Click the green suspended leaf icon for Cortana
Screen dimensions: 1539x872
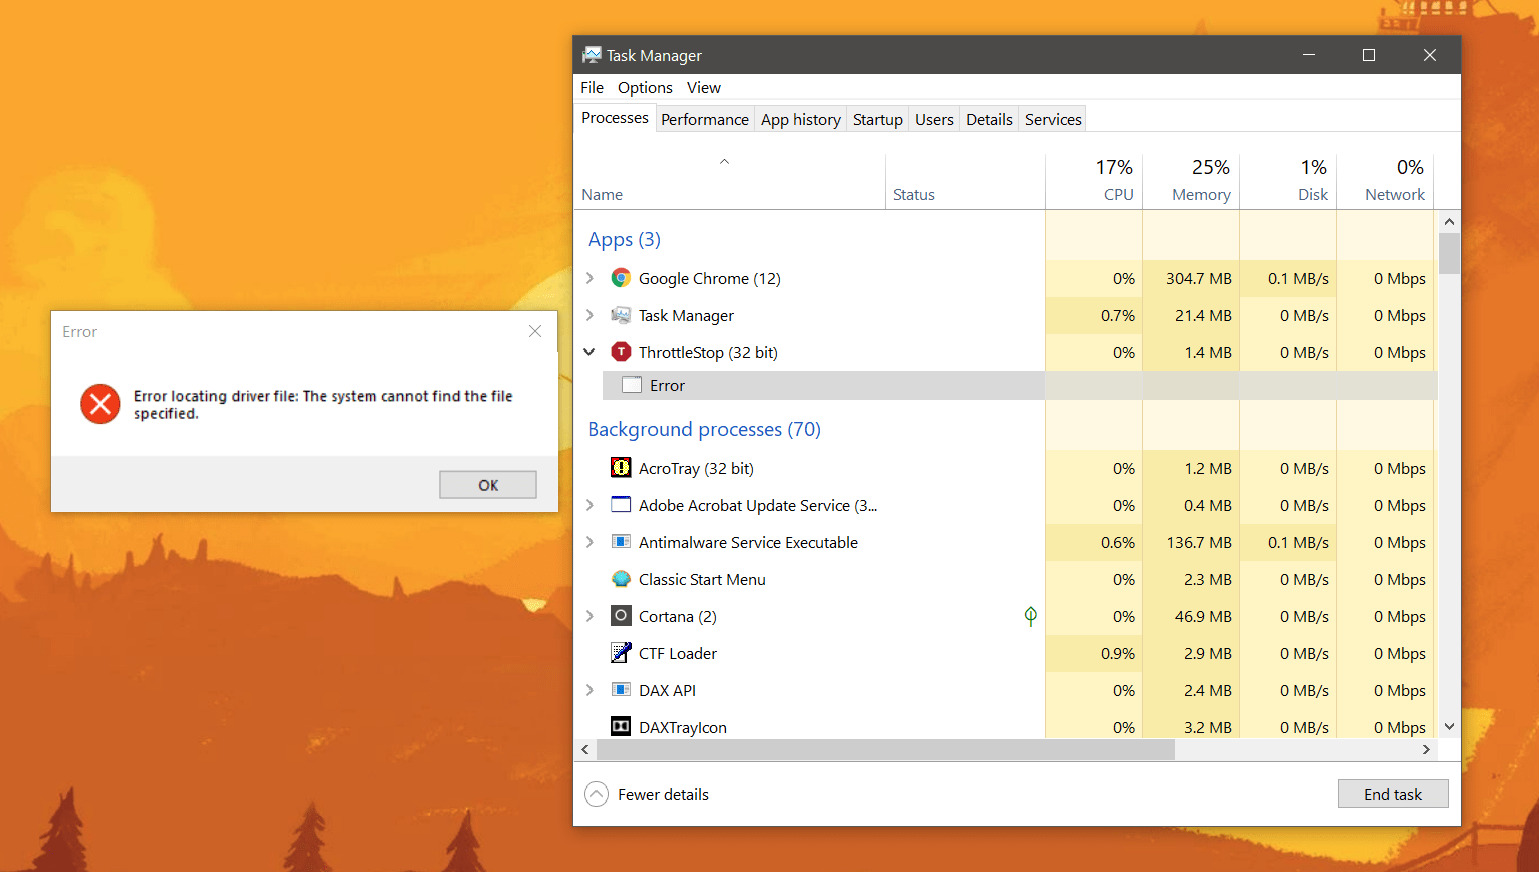pos(1030,616)
